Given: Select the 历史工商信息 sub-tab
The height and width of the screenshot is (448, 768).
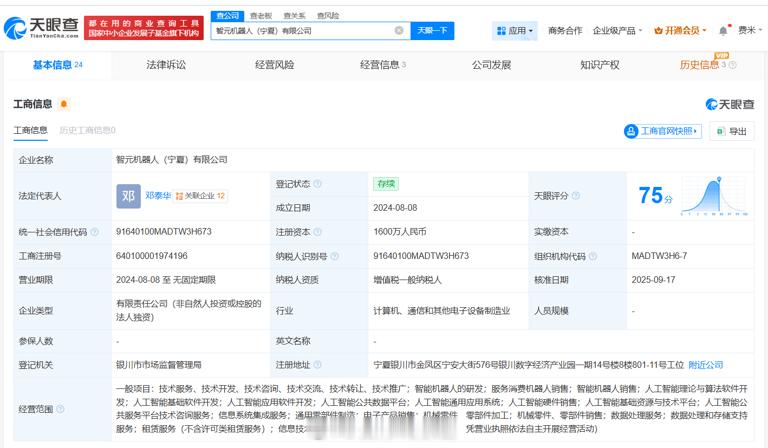Looking at the screenshot, I should tap(87, 130).
